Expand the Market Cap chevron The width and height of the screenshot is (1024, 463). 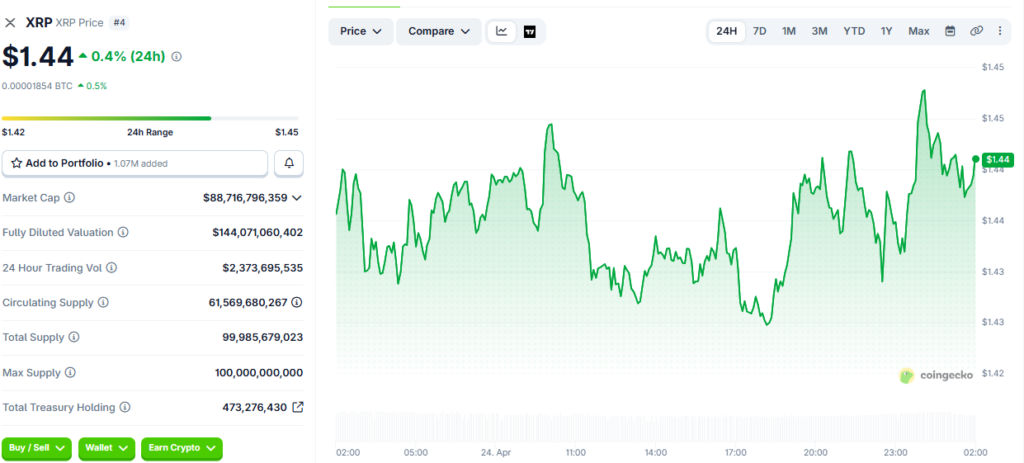[x=297, y=198]
